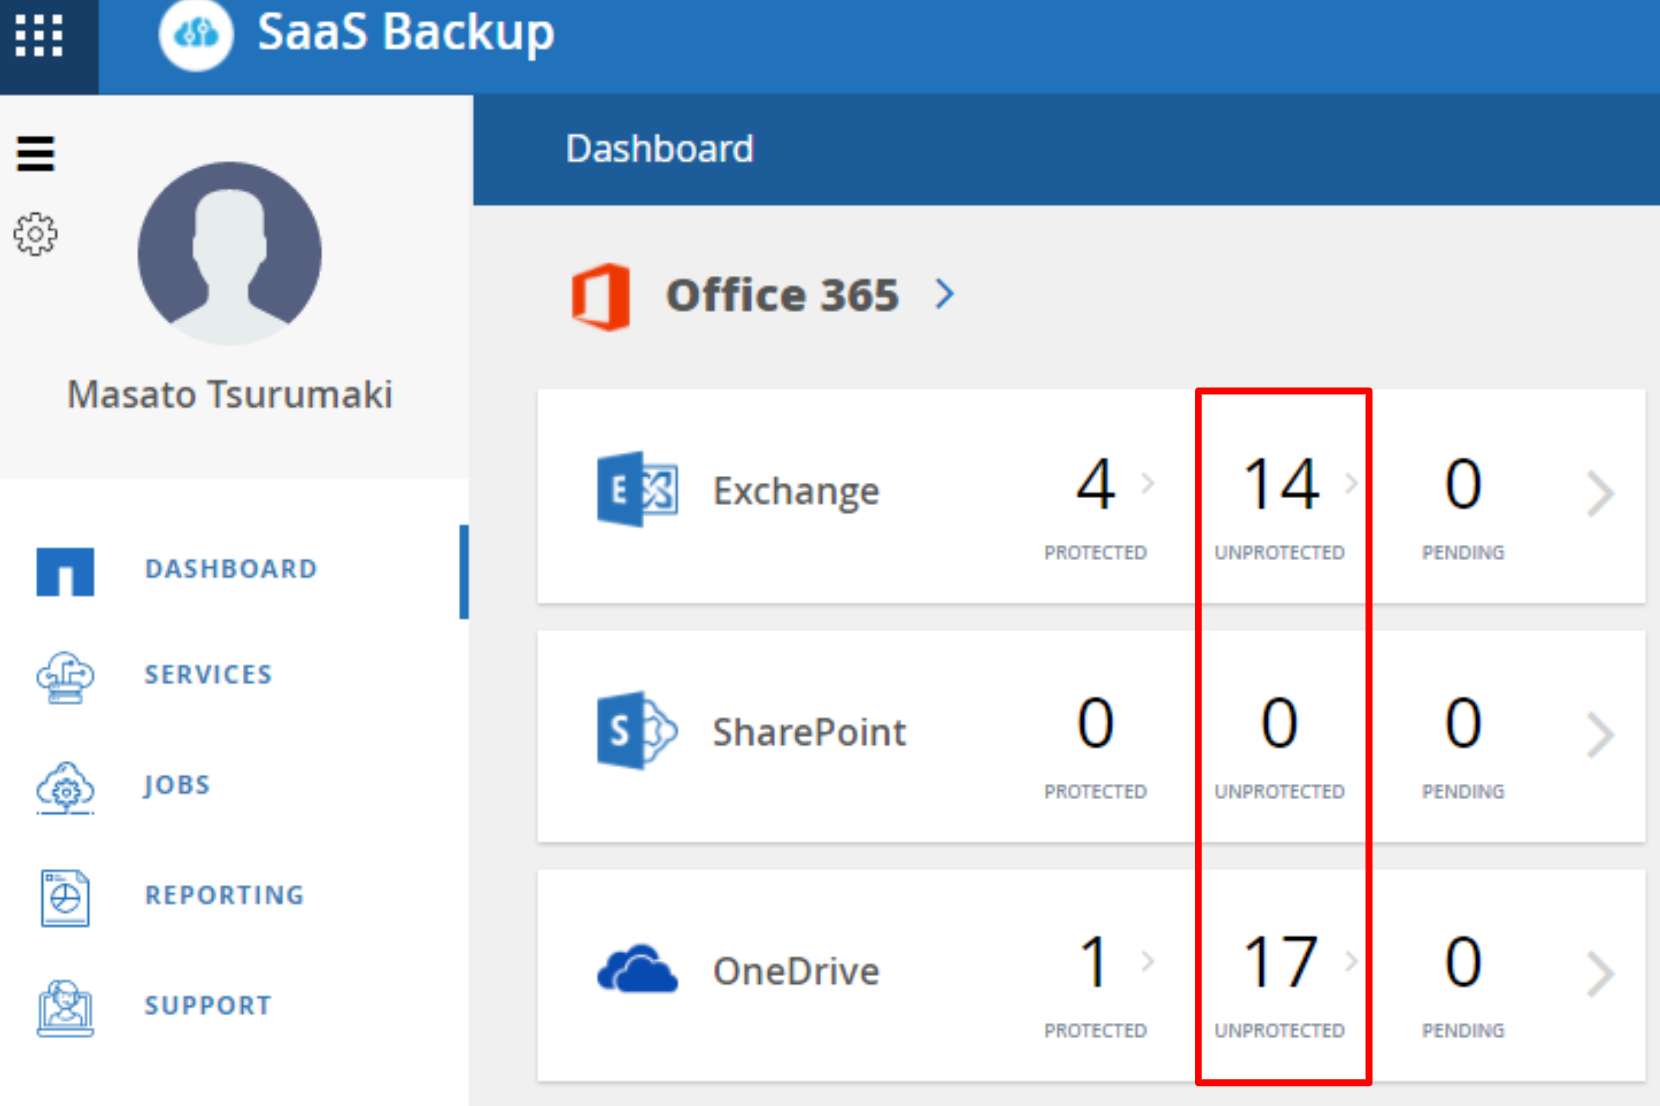Click the arrow beside OneDrive protected 1
Image resolution: width=1660 pixels, height=1106 pixels.
[1148, 961]
